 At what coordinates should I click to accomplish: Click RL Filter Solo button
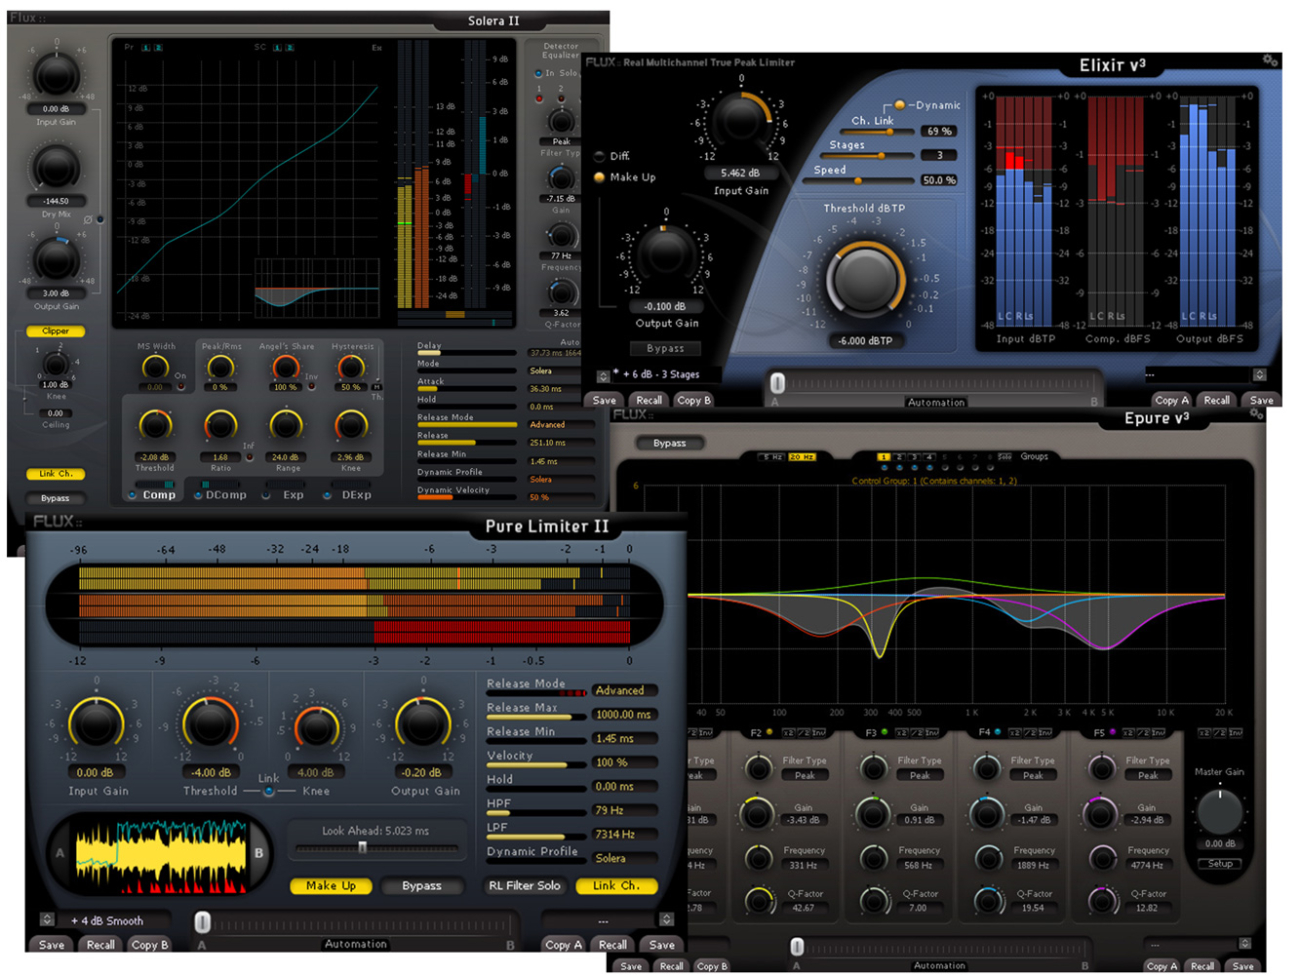[x=524, y=886]
